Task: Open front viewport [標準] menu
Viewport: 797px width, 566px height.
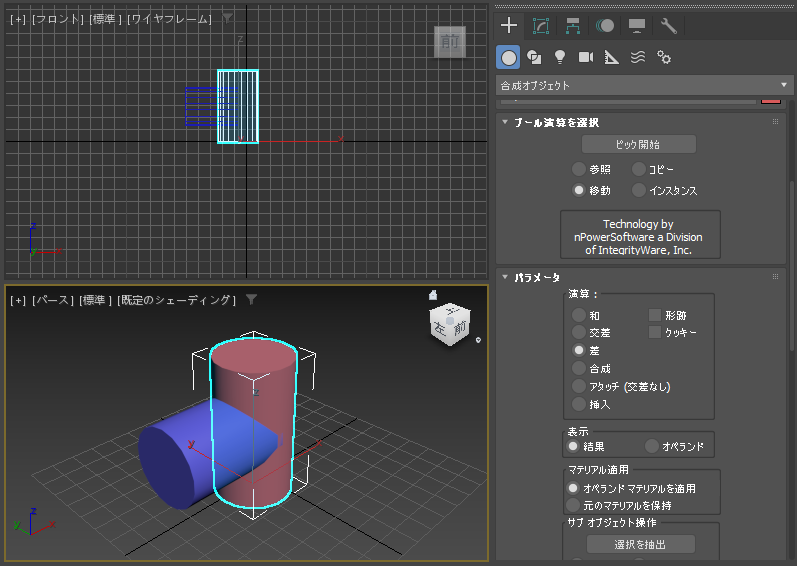Action: point(106,19)
